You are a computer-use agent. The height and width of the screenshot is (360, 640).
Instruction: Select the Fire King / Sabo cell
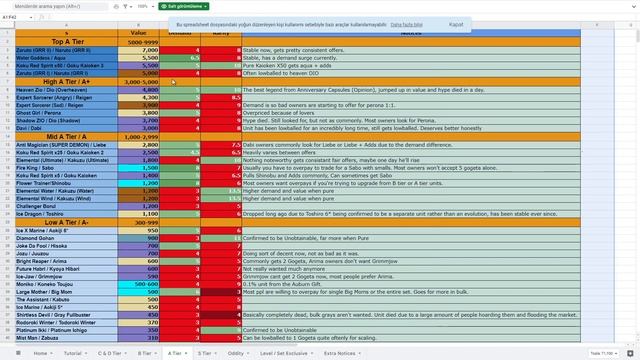(67, 168)
